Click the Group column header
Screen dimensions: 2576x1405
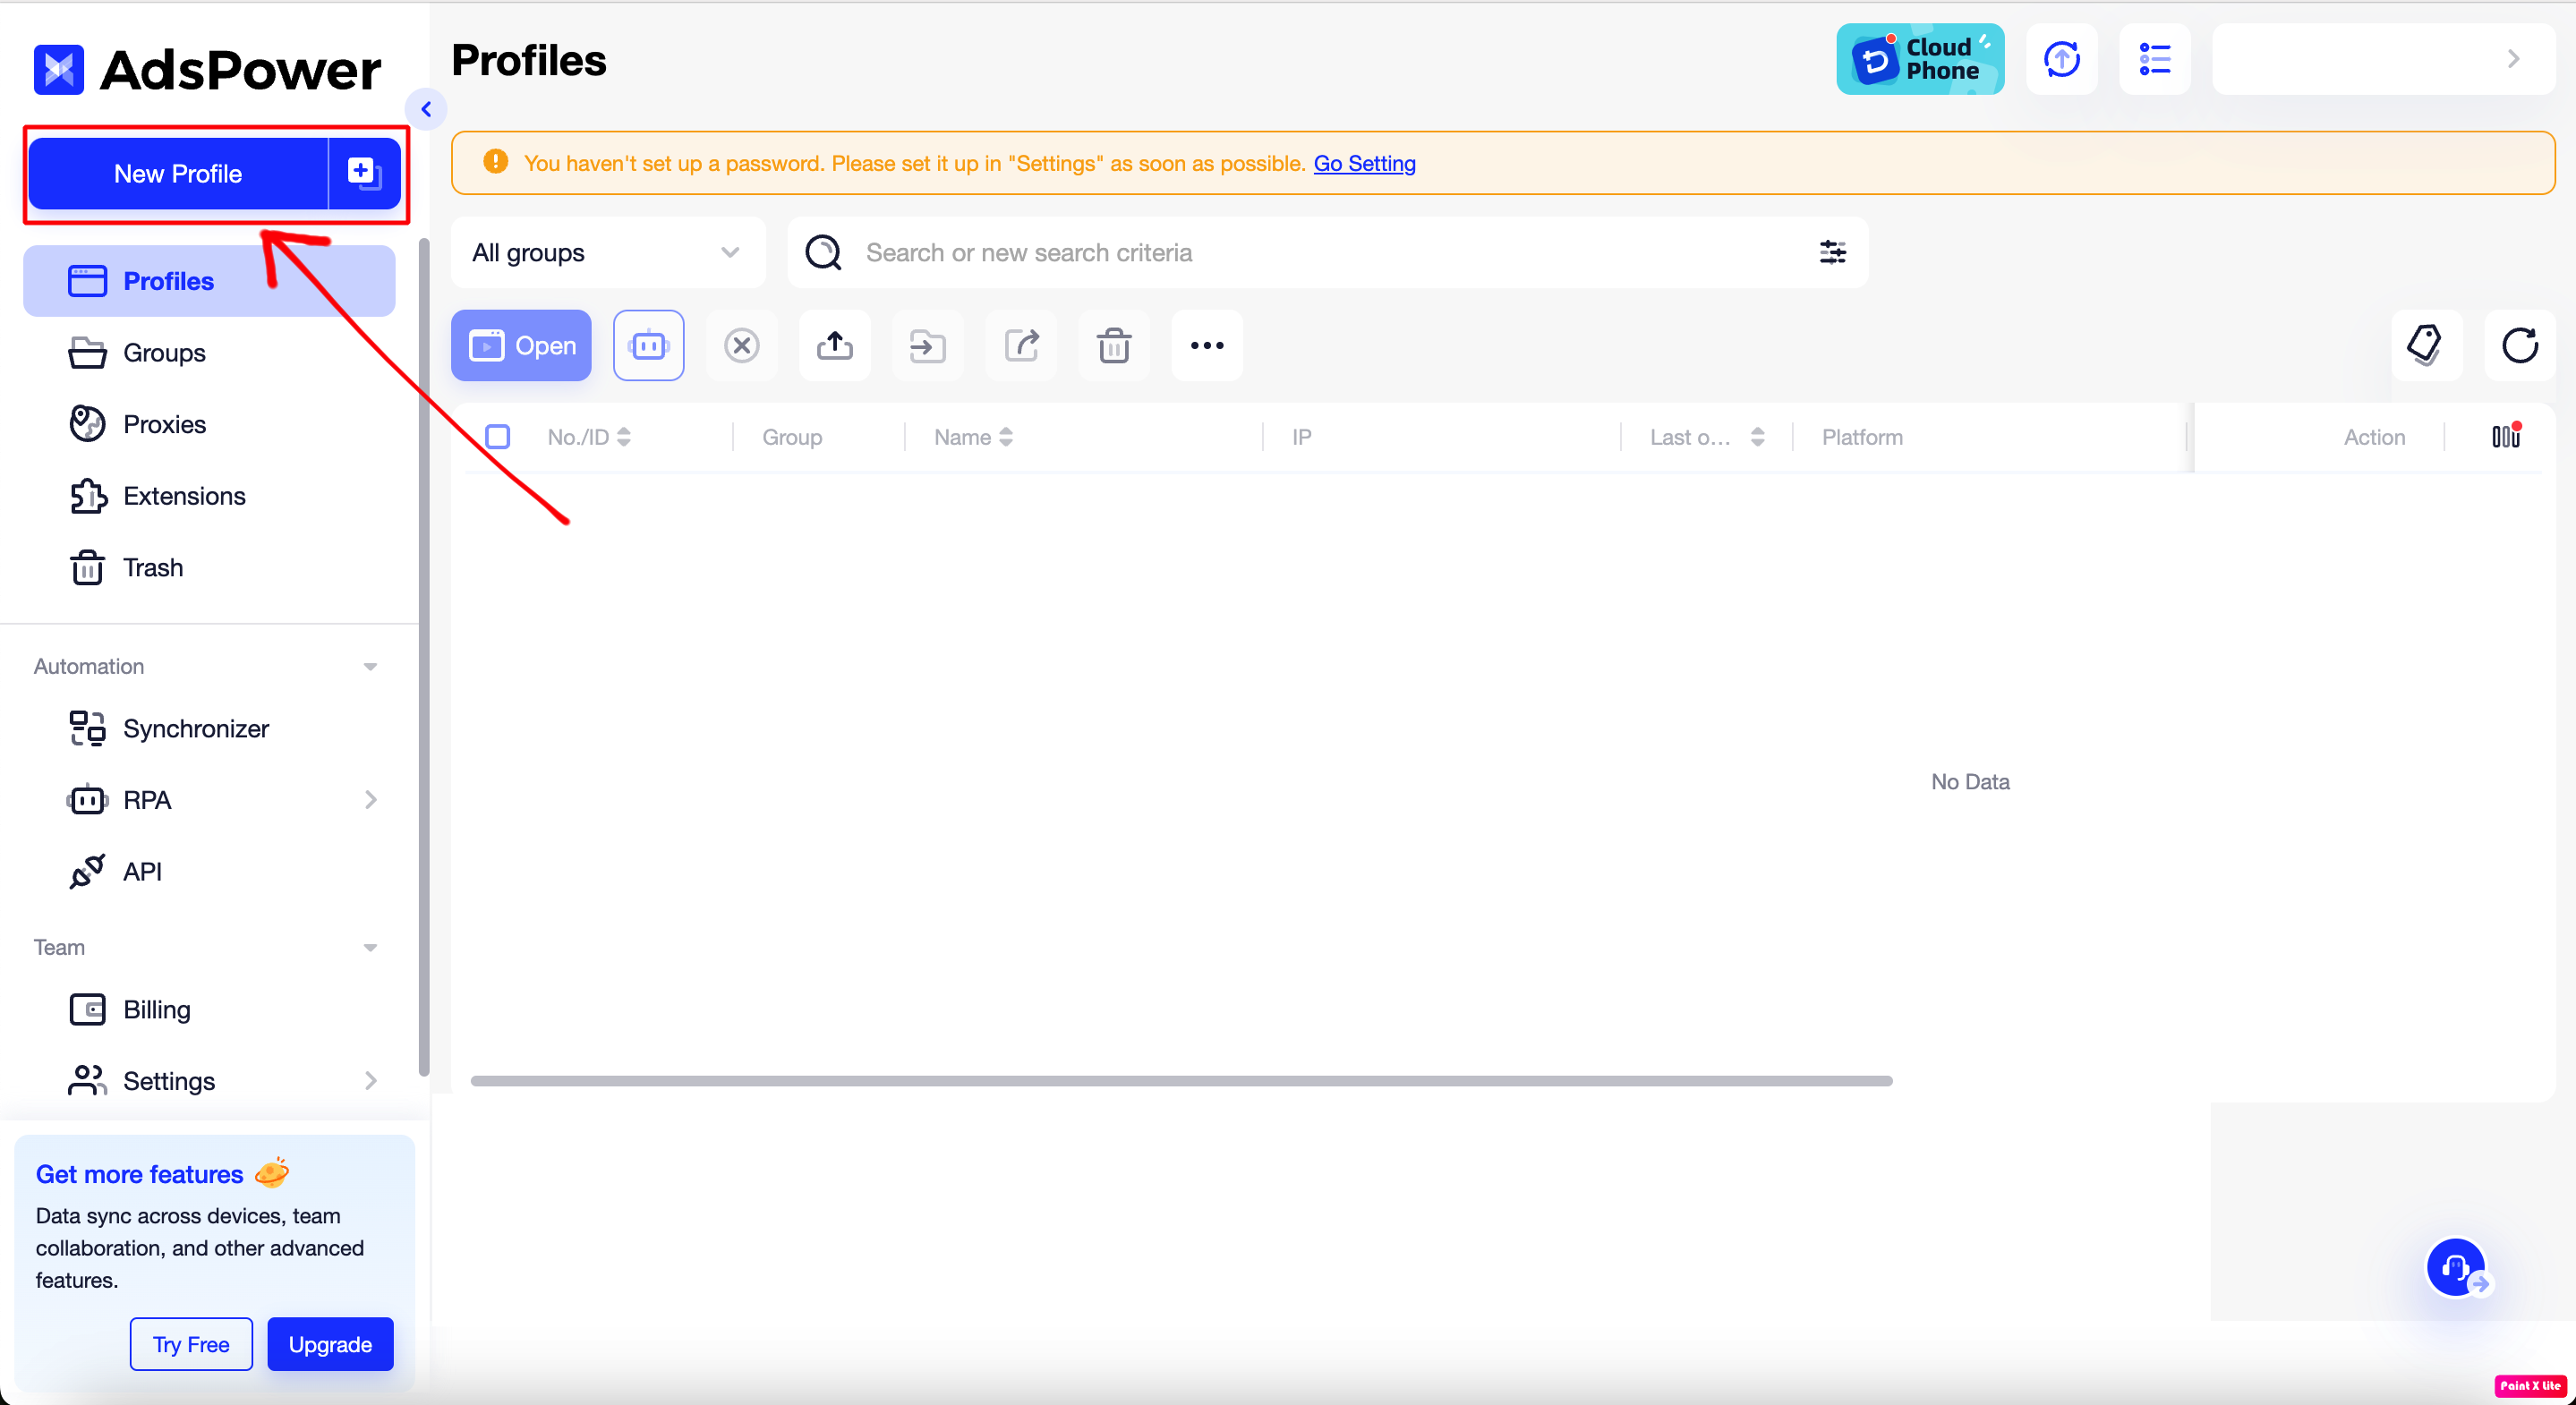click(x=792, y=437)
